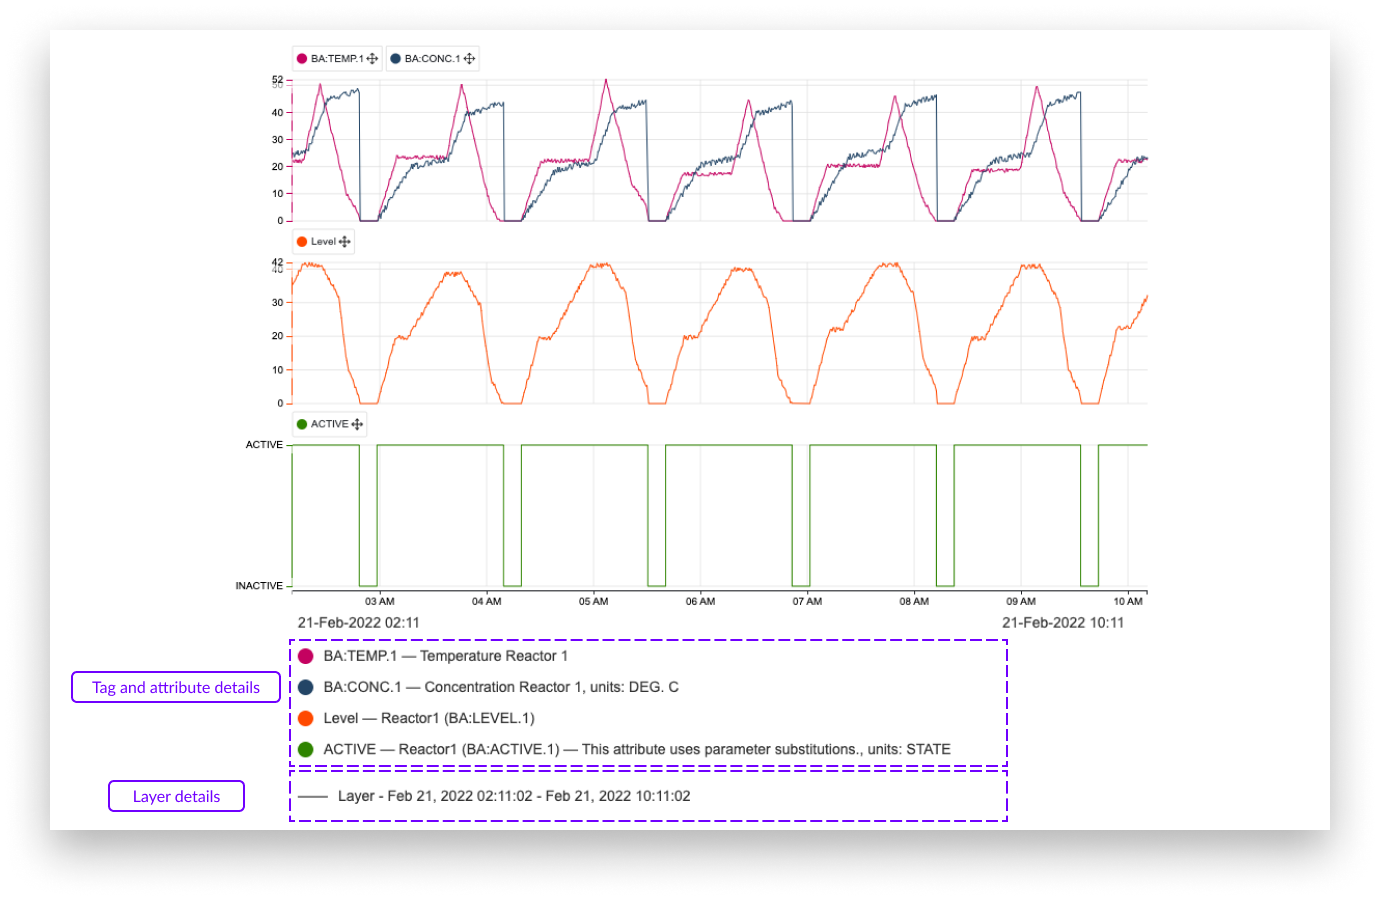Screen dimensions: 1380x900
Task: Select the ACTIVE Reactor1 (BA:ACTIVE.1) legend entry
Action: [636, 749]
